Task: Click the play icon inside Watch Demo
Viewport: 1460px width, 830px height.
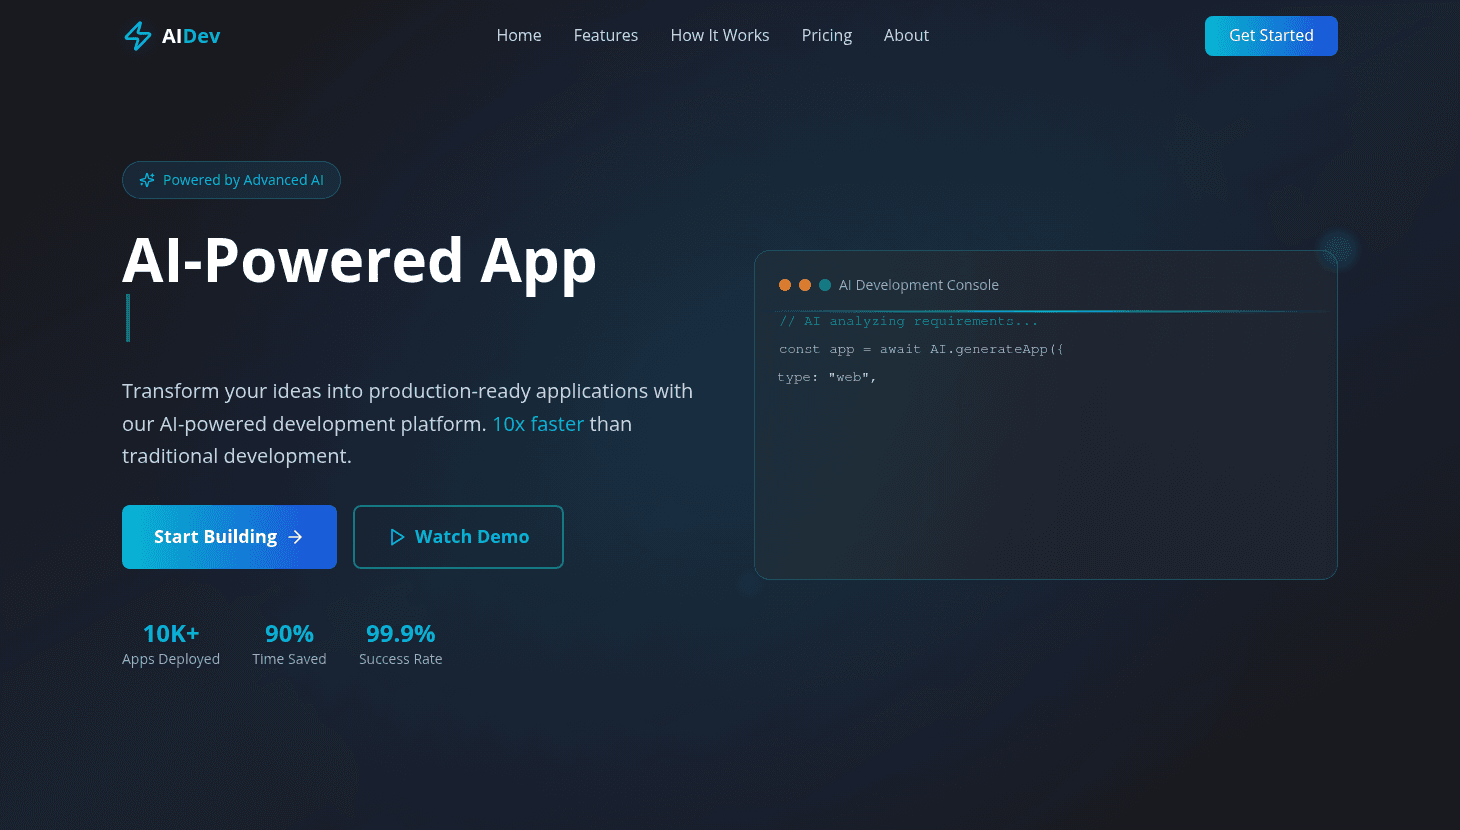Action: 398,537
